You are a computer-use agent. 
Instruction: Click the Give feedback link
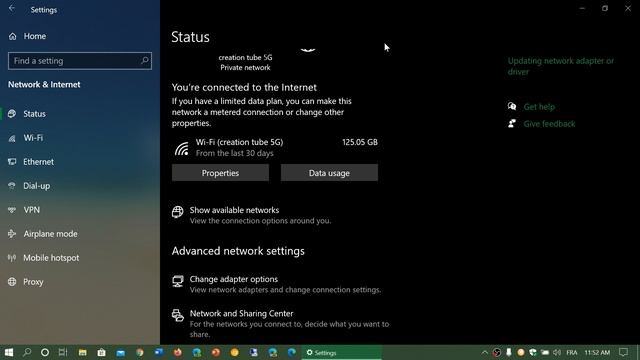click(x=549, y=124)
